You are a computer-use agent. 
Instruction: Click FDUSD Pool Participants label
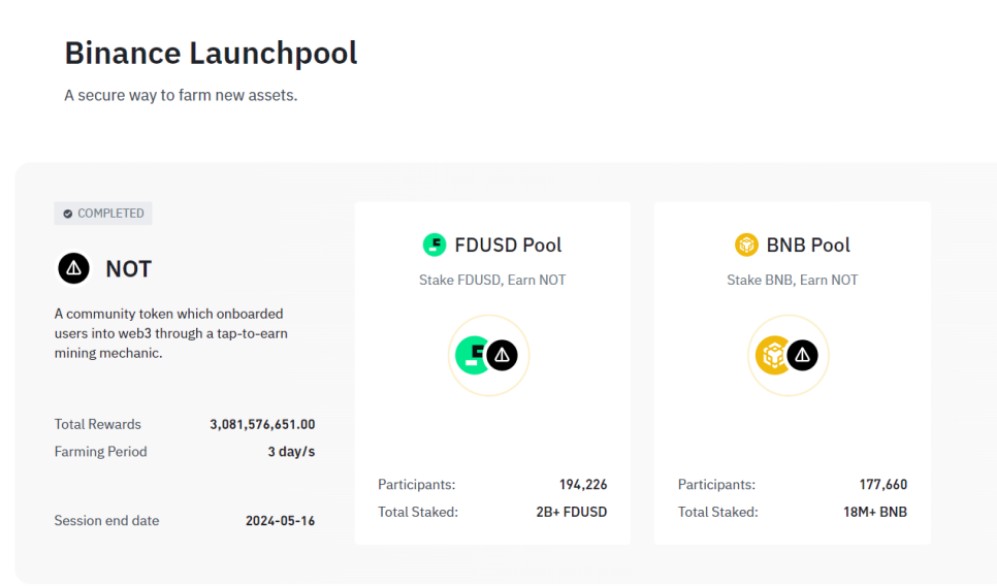click(416, 484)
